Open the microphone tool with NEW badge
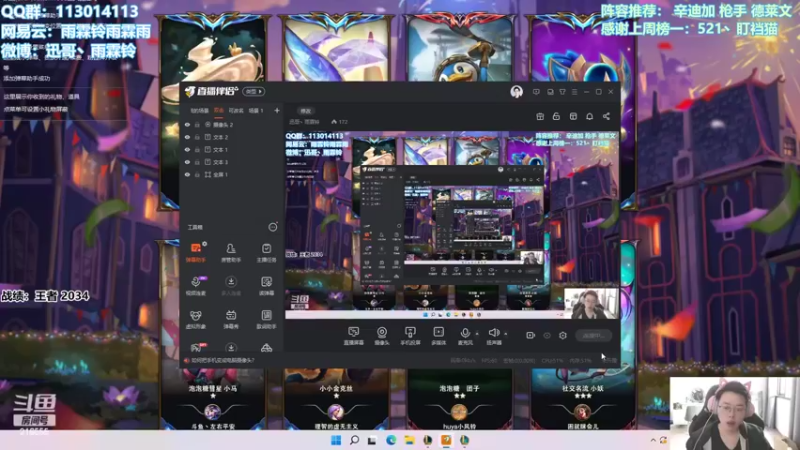Screen dimensions: 800x450 click(195, 286)
